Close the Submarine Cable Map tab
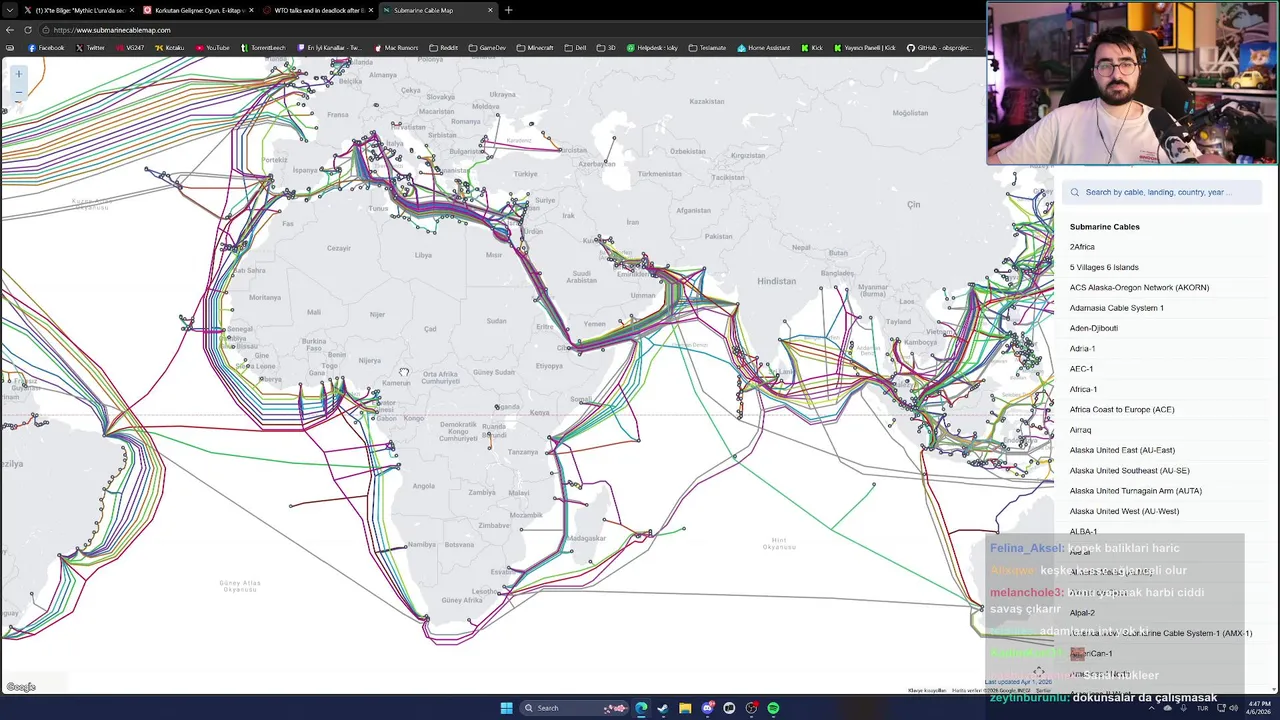The width and height of the screenshot is (1280, 720). [x=490, y=10]
